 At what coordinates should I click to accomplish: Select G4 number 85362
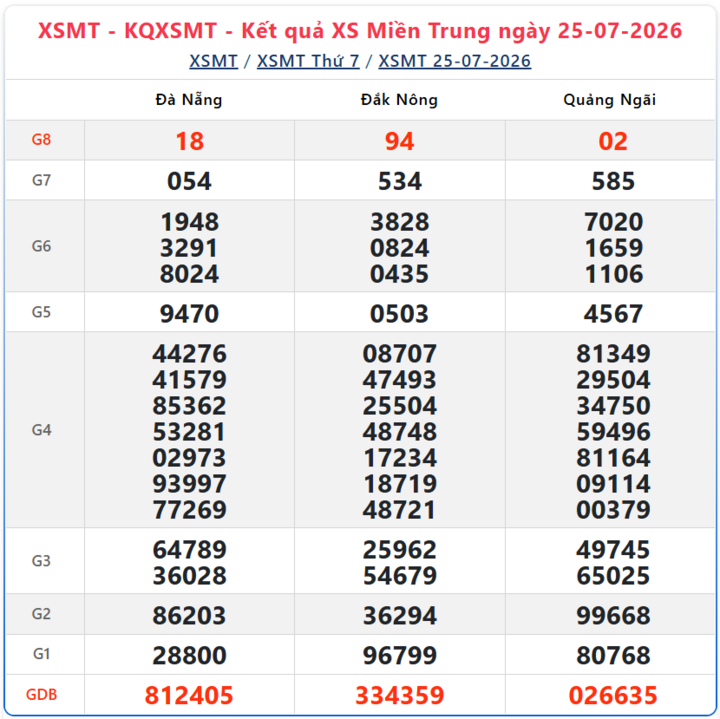189,406
